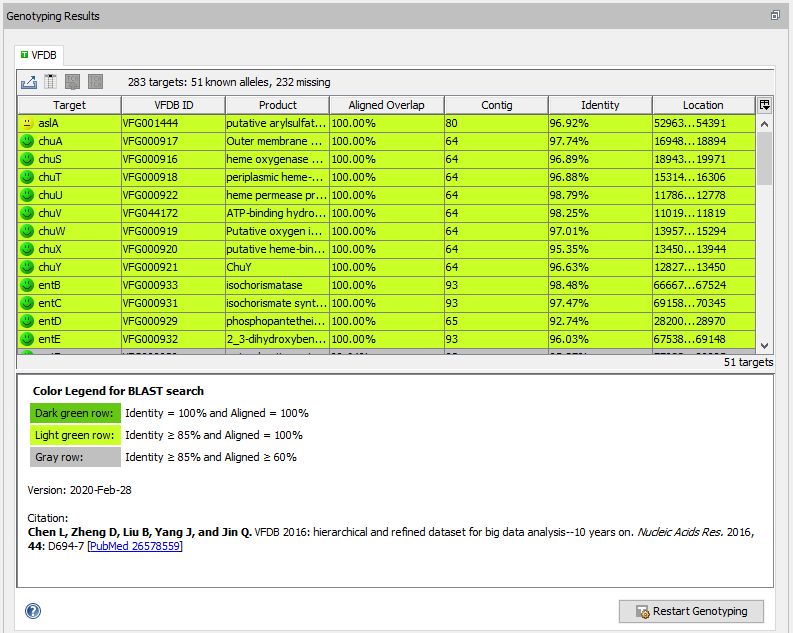Sort table by Identity column header
The width and height of the screenshot is (793, 633).
pyautogui.click(x=600, y=105)
